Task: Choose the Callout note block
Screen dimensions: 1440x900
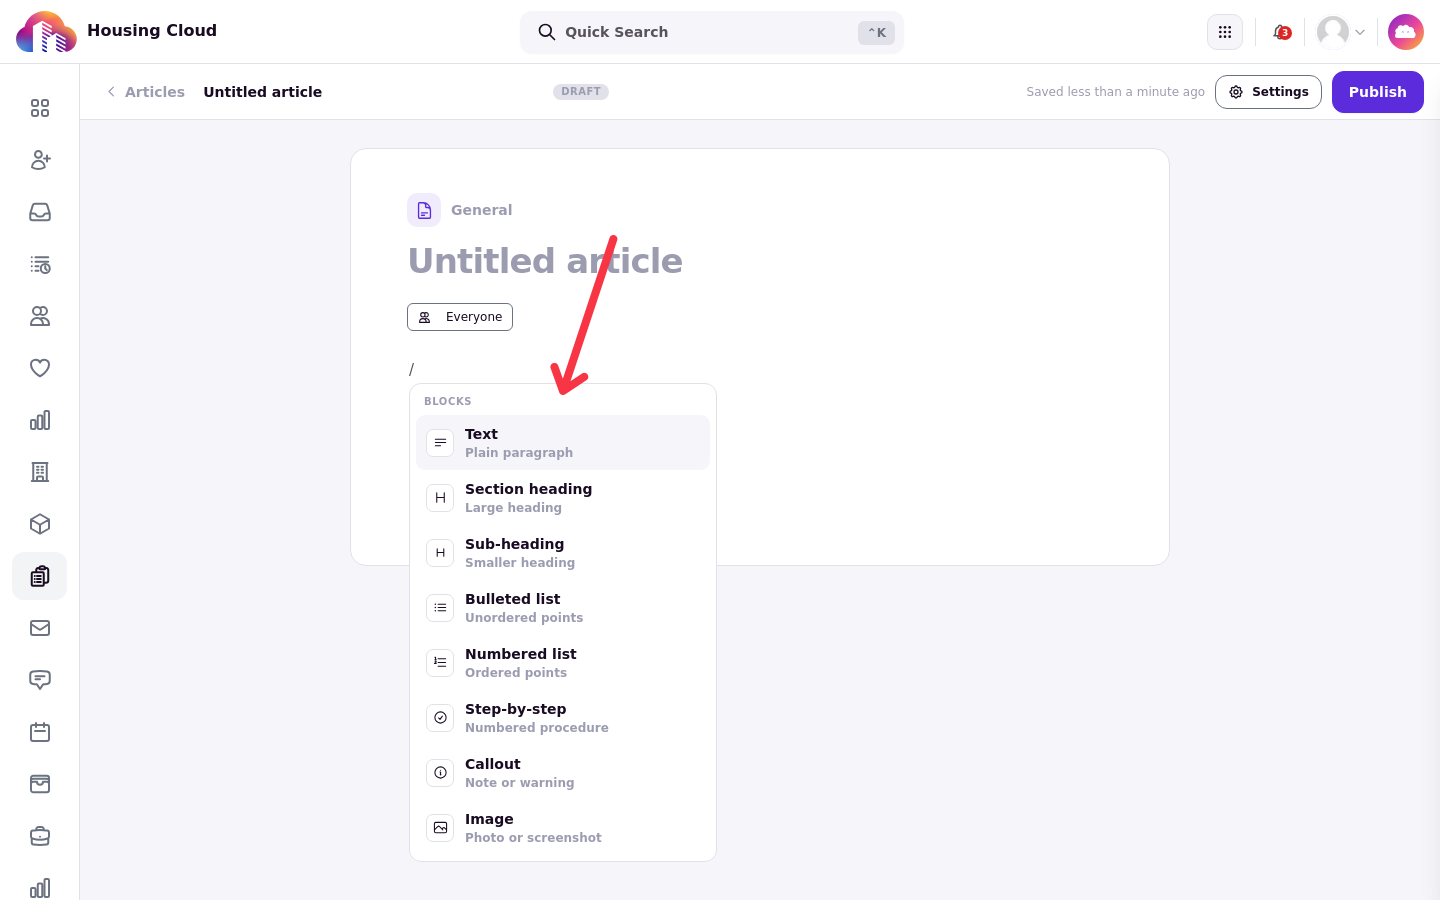Action: tap(563, 773)
